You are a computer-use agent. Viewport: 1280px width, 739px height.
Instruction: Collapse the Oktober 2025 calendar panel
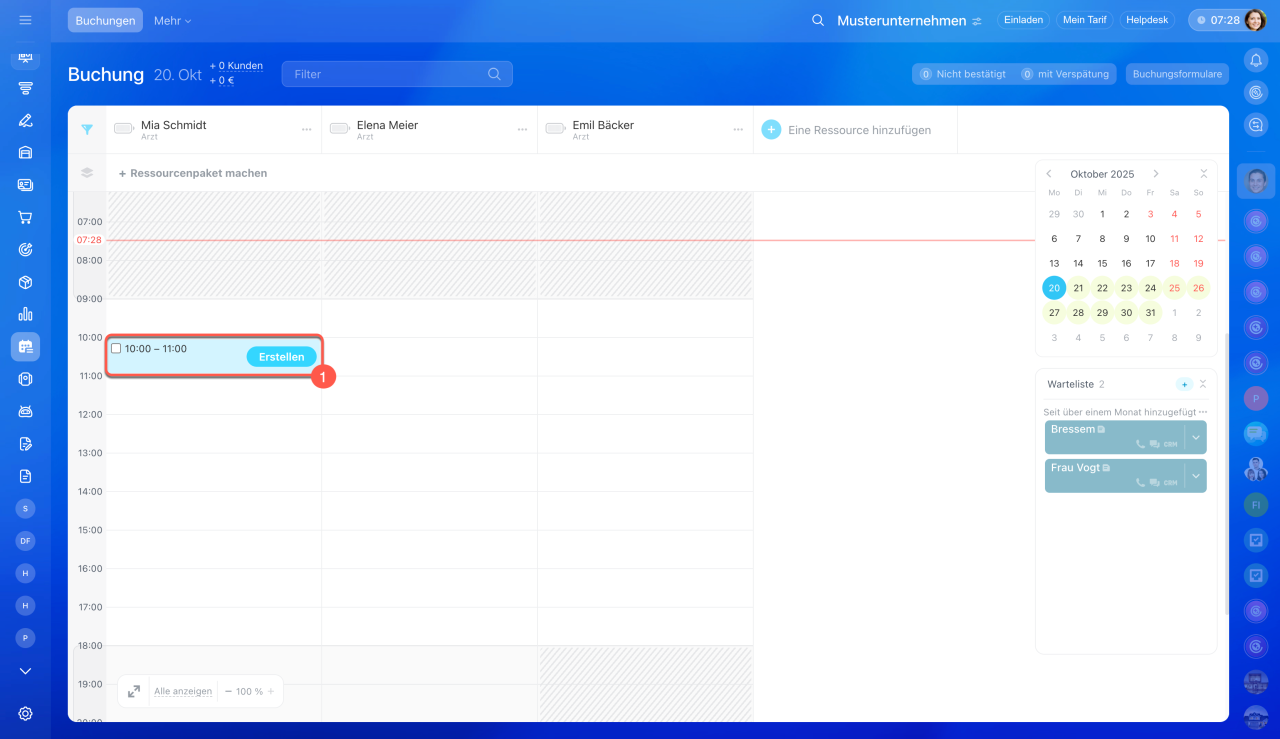click(1203, 174)
